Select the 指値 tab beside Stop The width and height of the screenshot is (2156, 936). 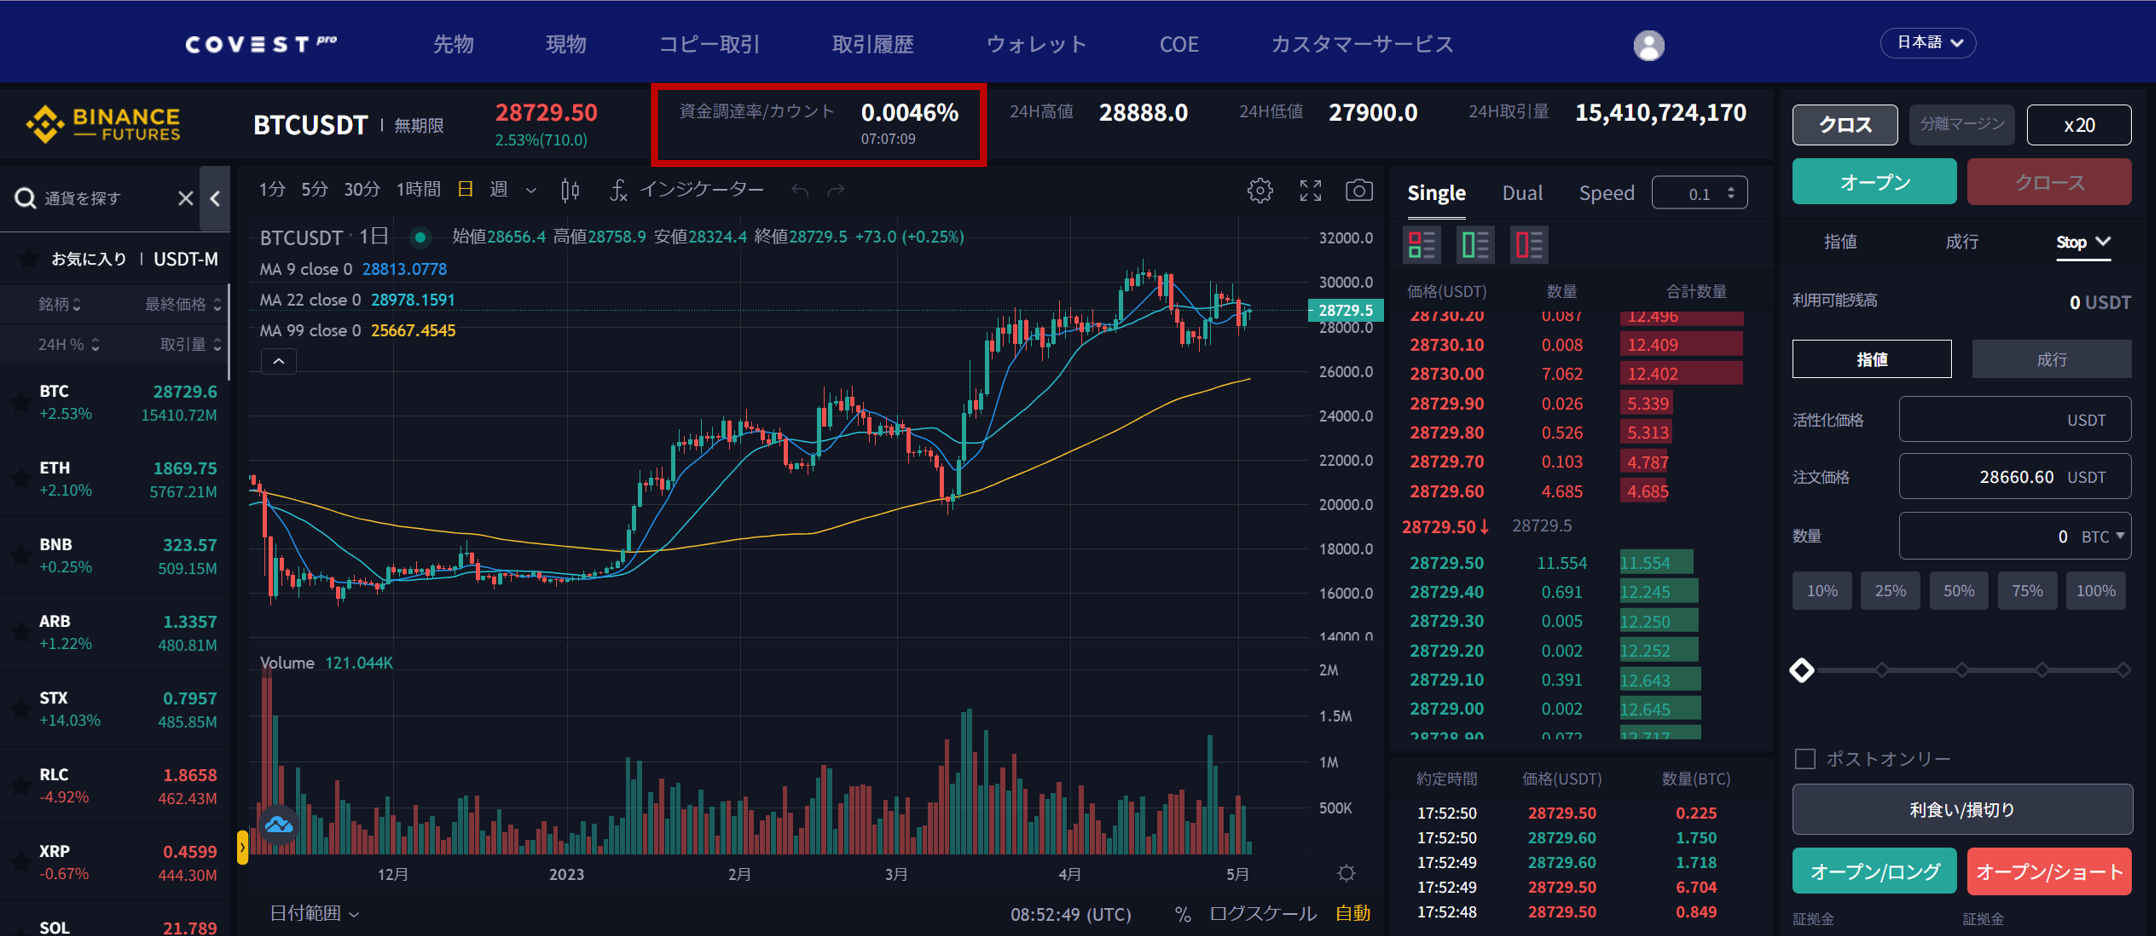click(1840, 242)
